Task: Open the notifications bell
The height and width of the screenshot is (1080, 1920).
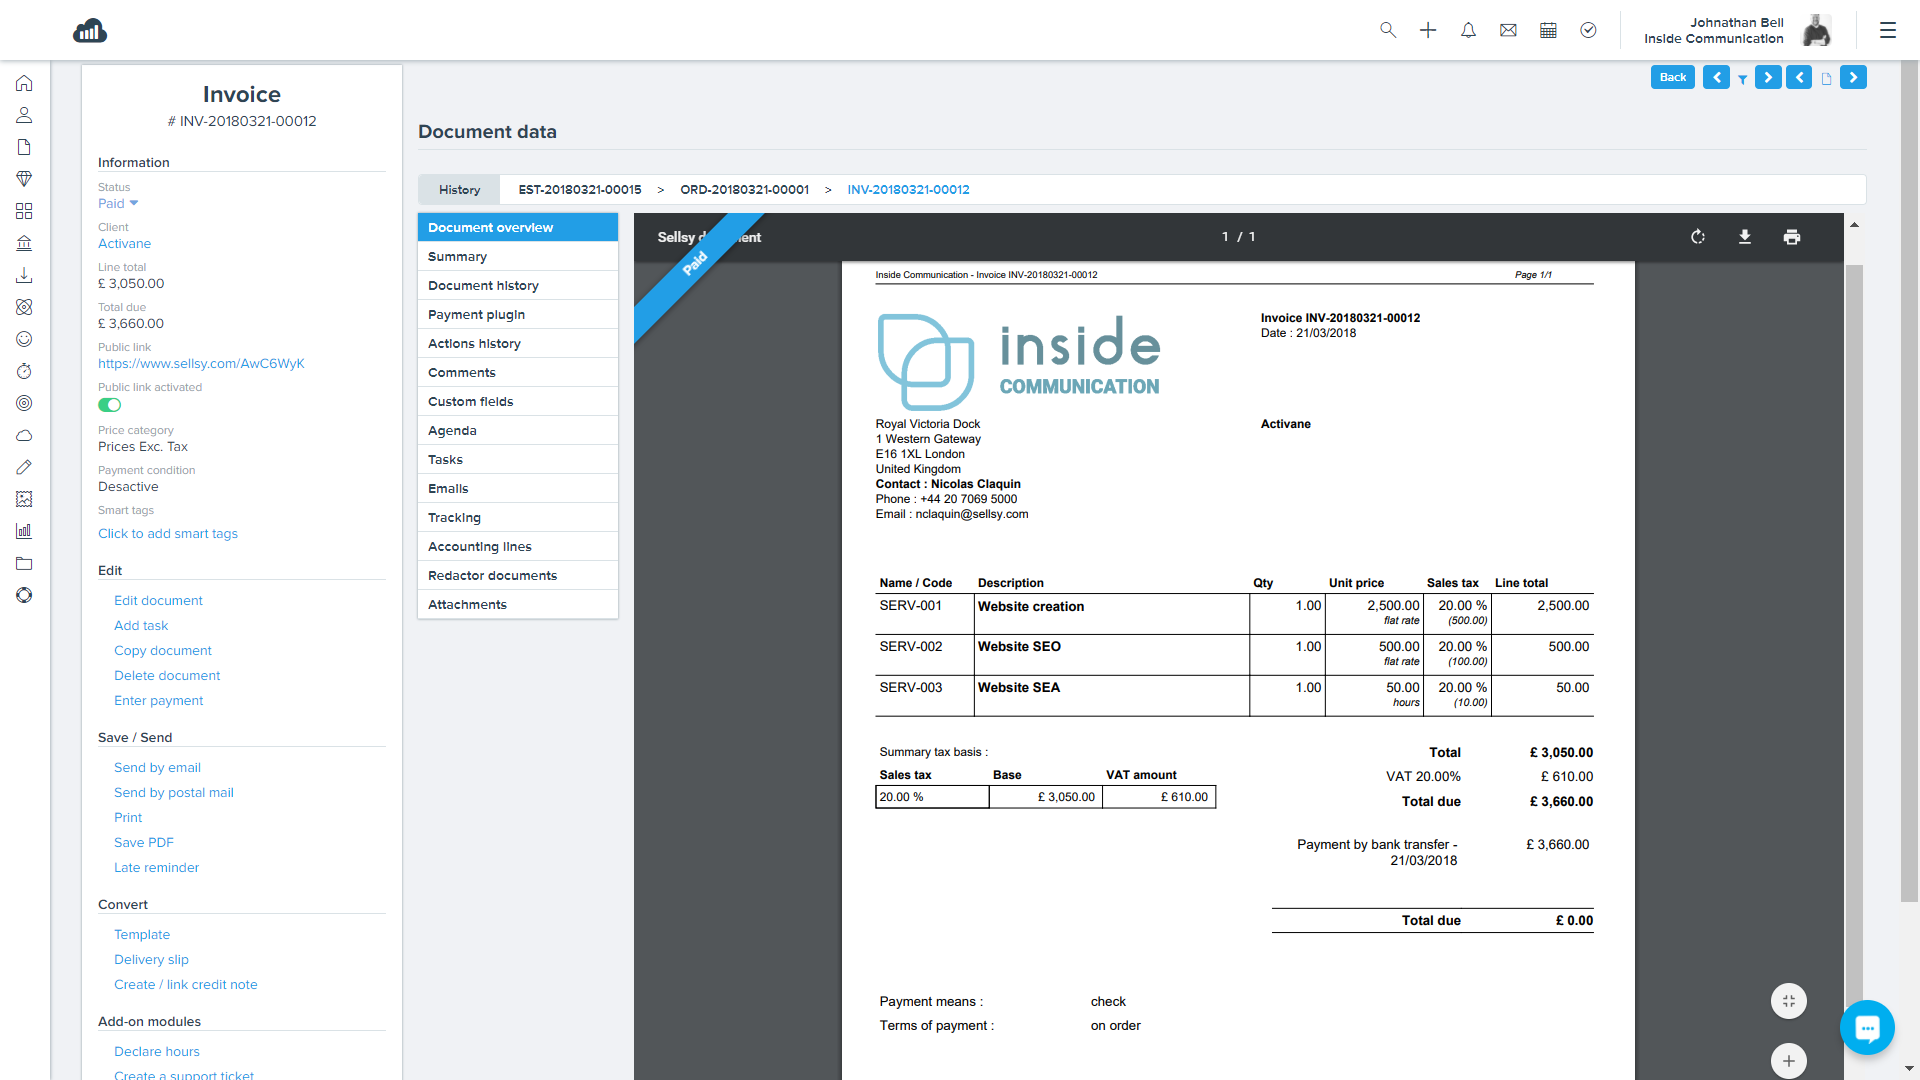Action: coord(1468,30)
